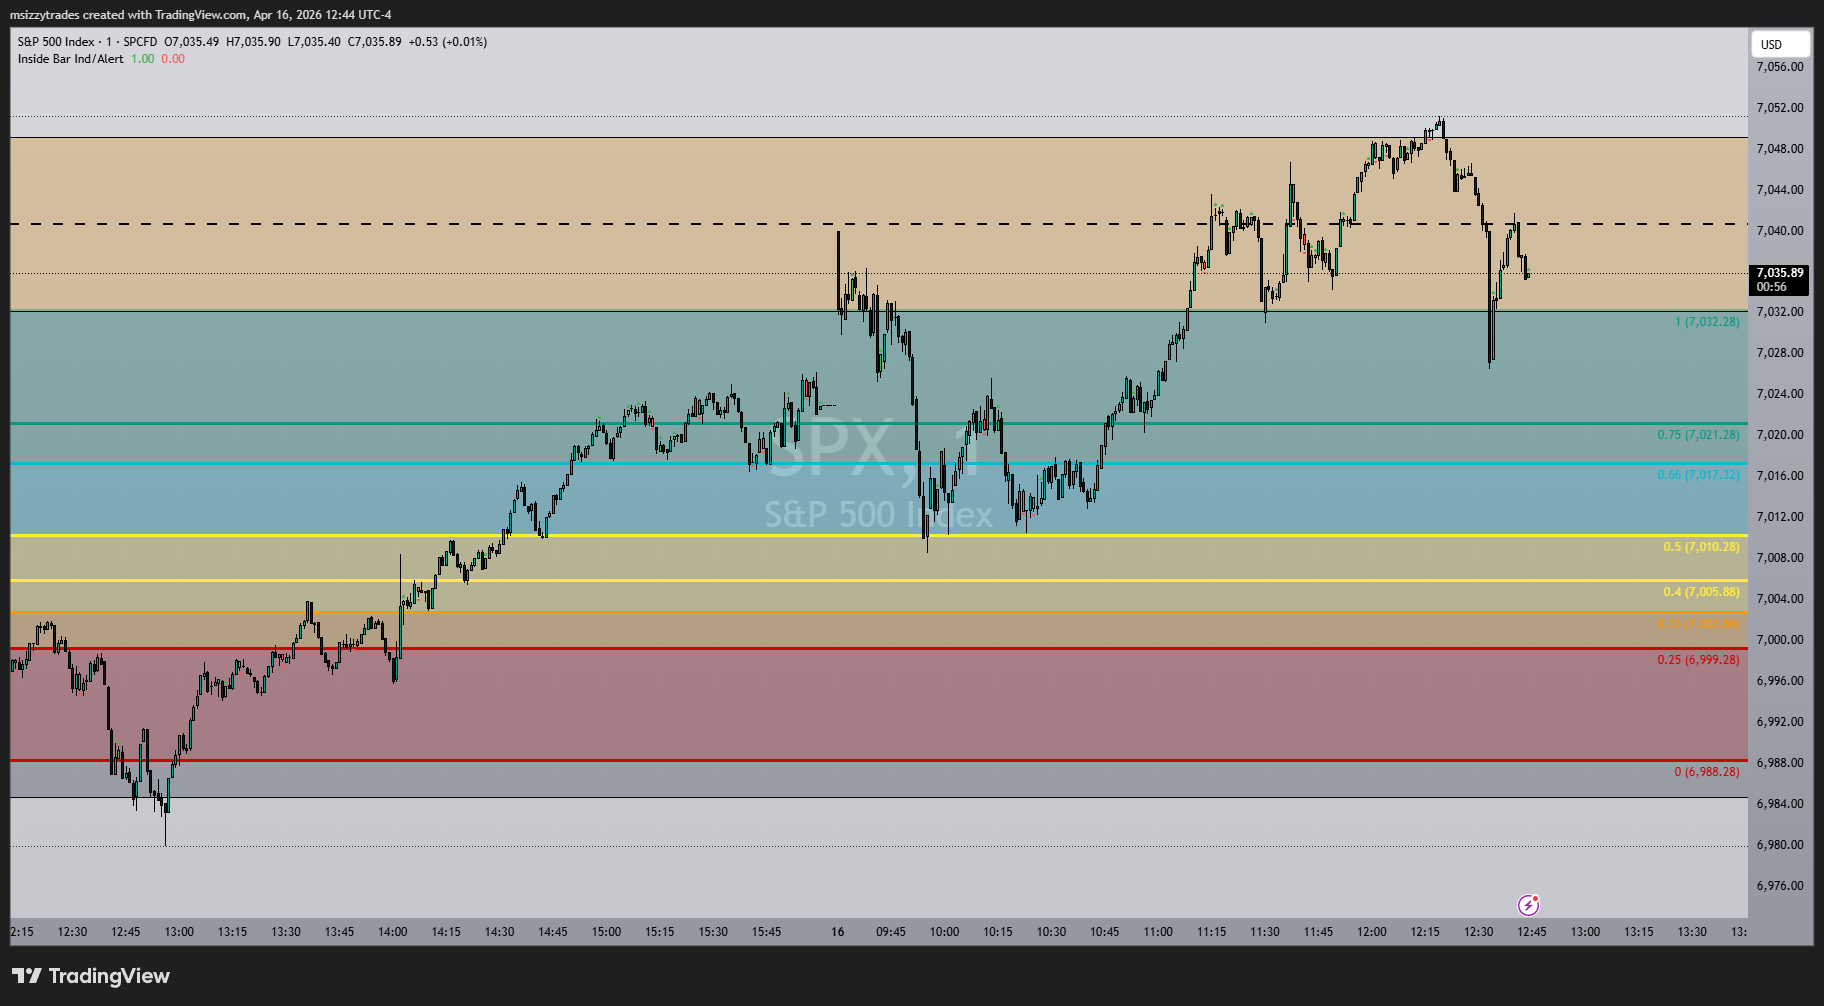Image resolution: width=1824 pixels, height=1006 pixels.
Task: Click the 6,980.00 price axis label
Action: point(1780,845)
